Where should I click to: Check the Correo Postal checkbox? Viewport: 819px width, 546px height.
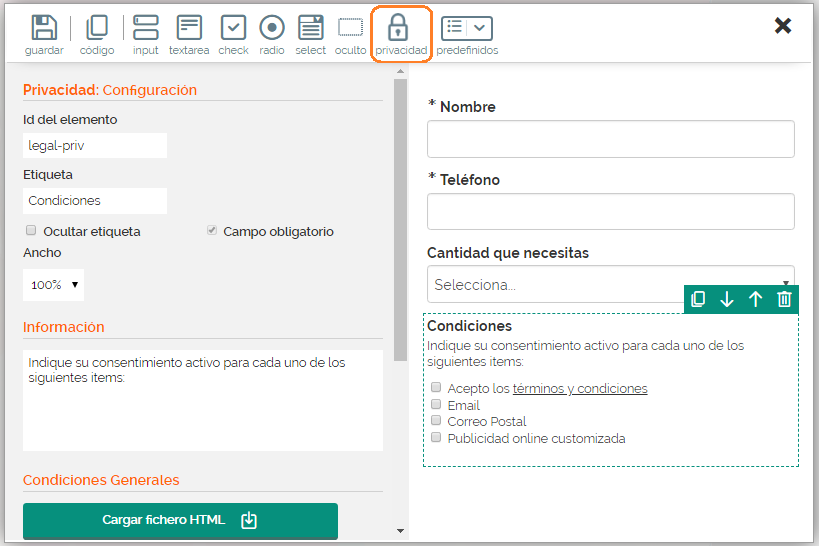click(436, 420)
